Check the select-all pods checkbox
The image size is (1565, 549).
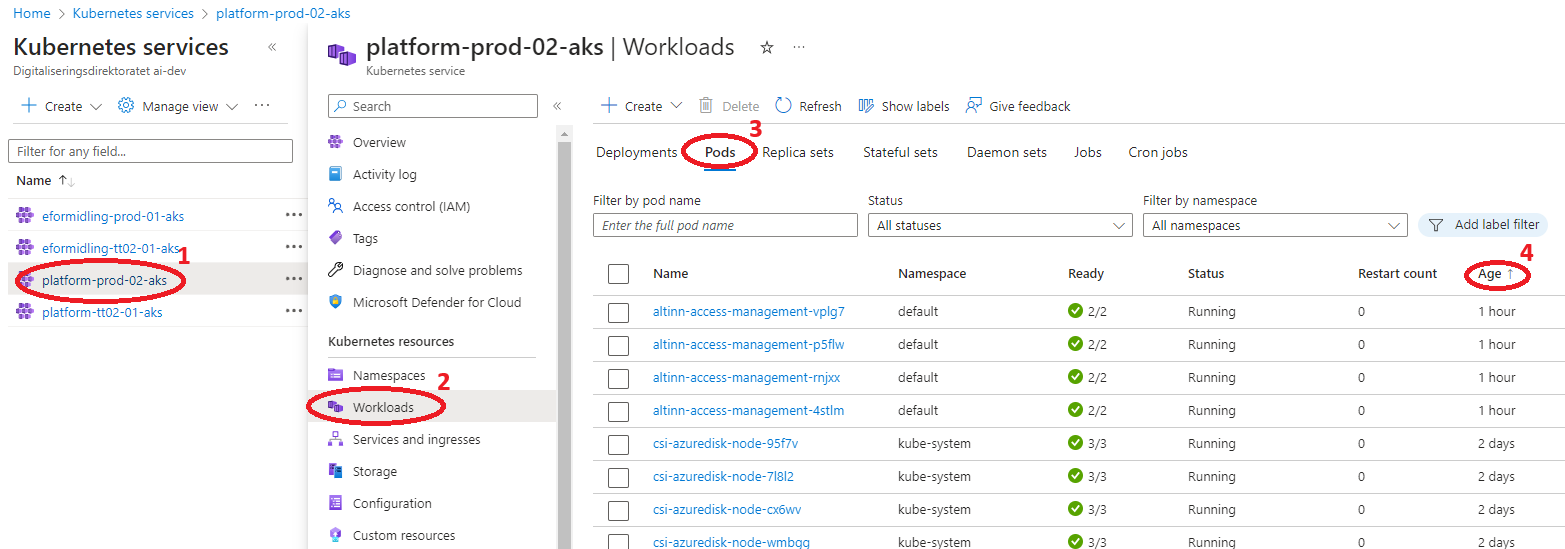coord(618,274)
